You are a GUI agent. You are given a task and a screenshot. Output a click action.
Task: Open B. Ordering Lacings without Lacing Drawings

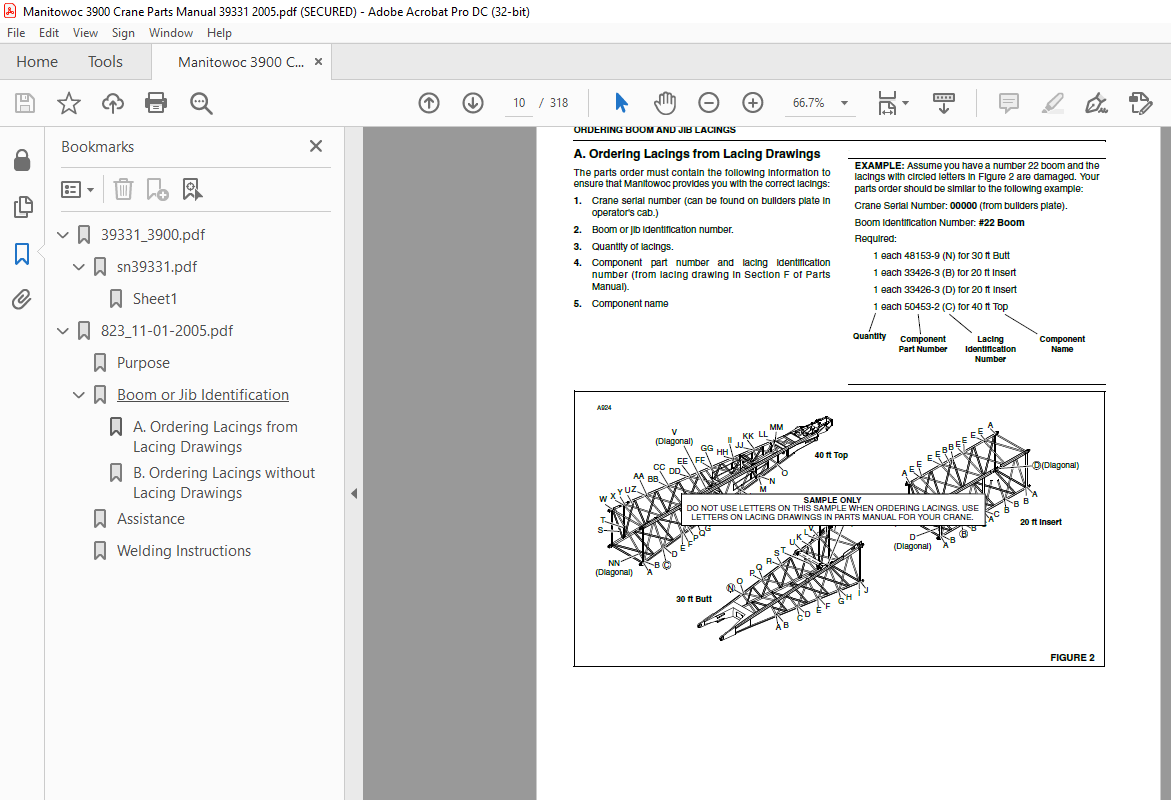224,483
